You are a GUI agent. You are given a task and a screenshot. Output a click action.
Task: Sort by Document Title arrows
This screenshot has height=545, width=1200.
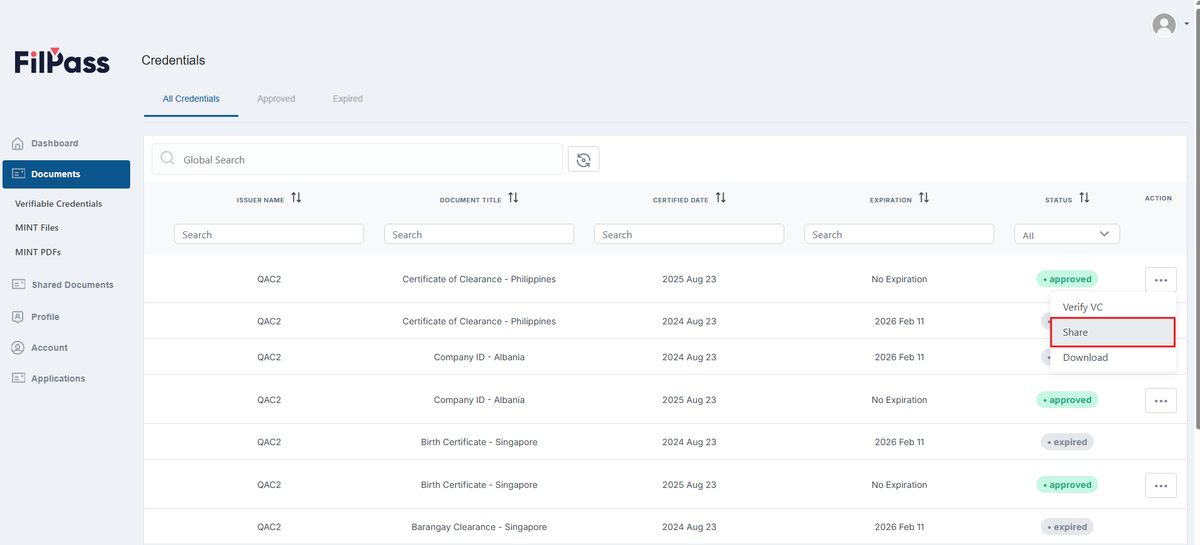point(513,198)
